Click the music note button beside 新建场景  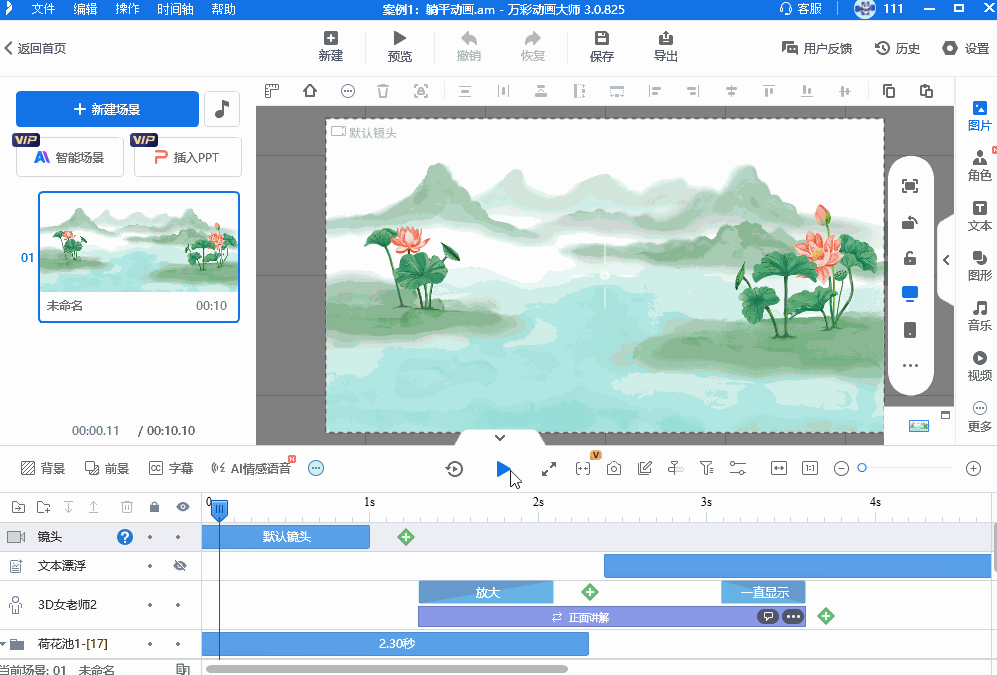click(221, 109)
